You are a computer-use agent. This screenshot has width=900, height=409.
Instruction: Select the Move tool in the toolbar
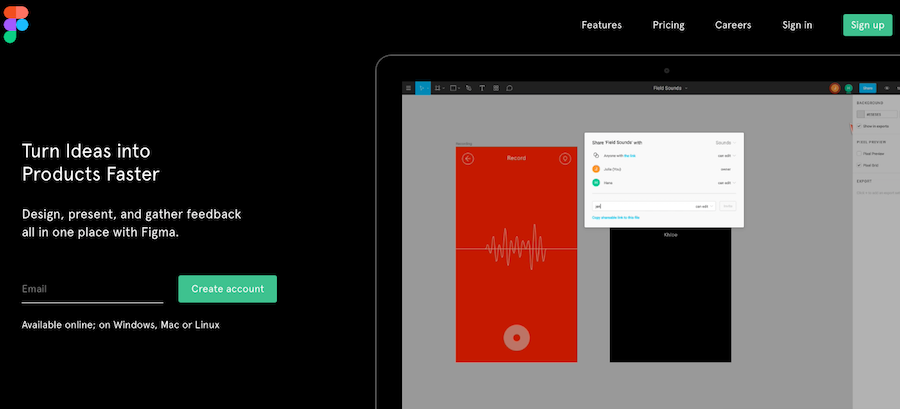pos(422,88)
